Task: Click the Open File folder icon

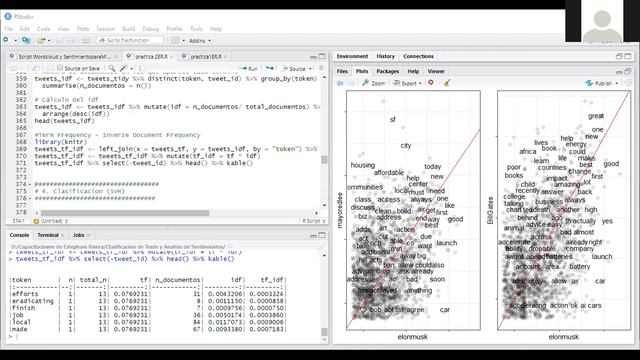Action: point(40,40)
